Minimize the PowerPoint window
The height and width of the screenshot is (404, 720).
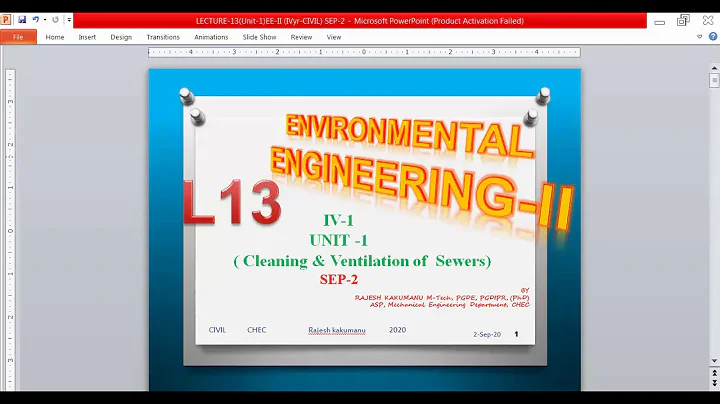point(659,22)
